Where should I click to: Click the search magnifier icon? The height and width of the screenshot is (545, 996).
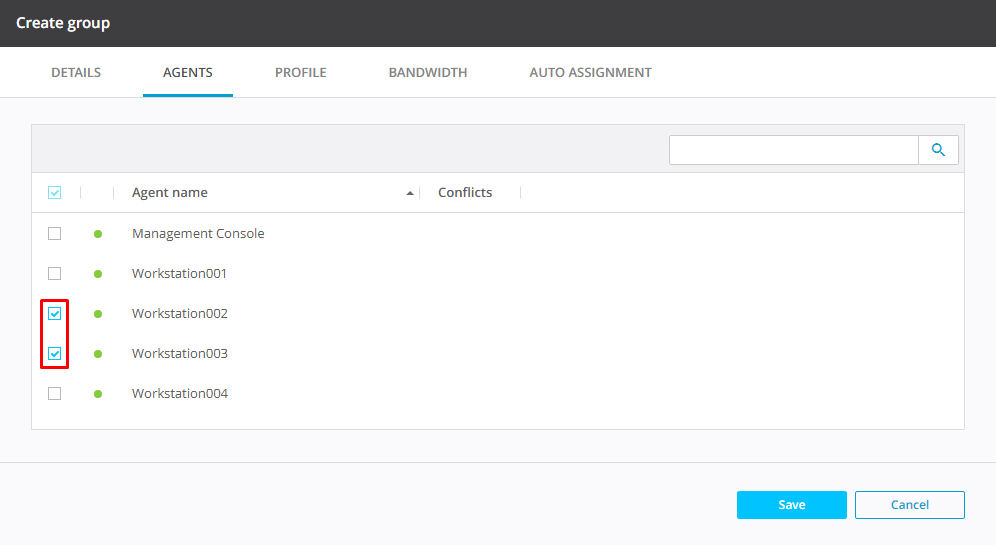coord(938,150)
